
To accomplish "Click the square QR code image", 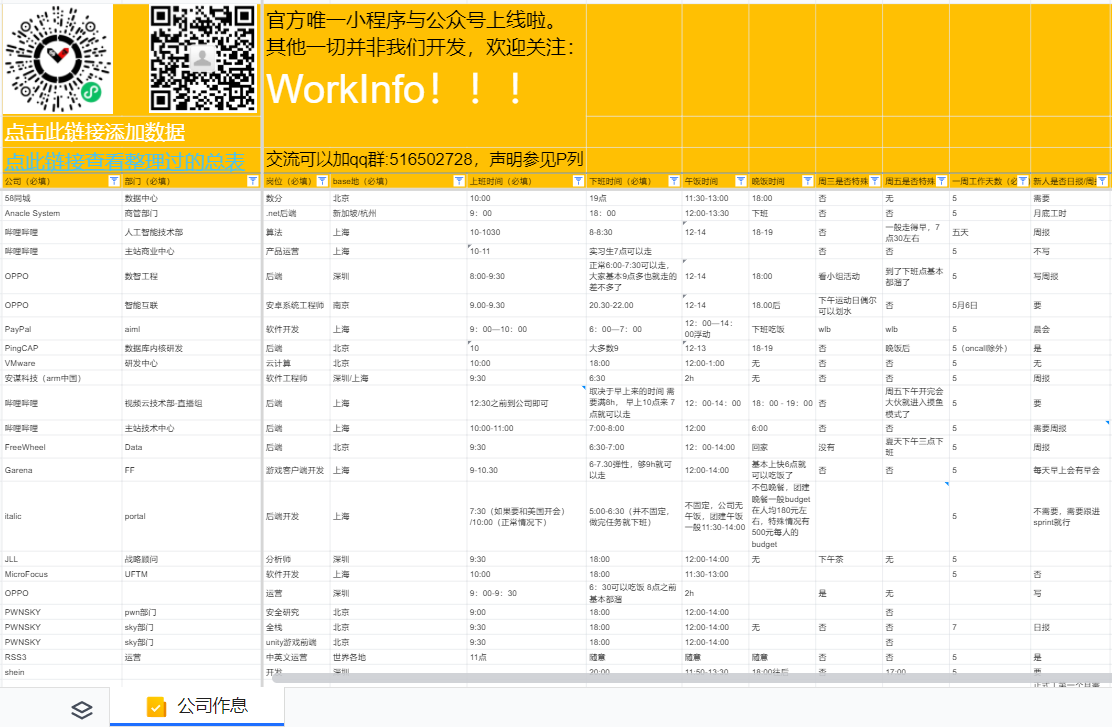I will 203,59.
